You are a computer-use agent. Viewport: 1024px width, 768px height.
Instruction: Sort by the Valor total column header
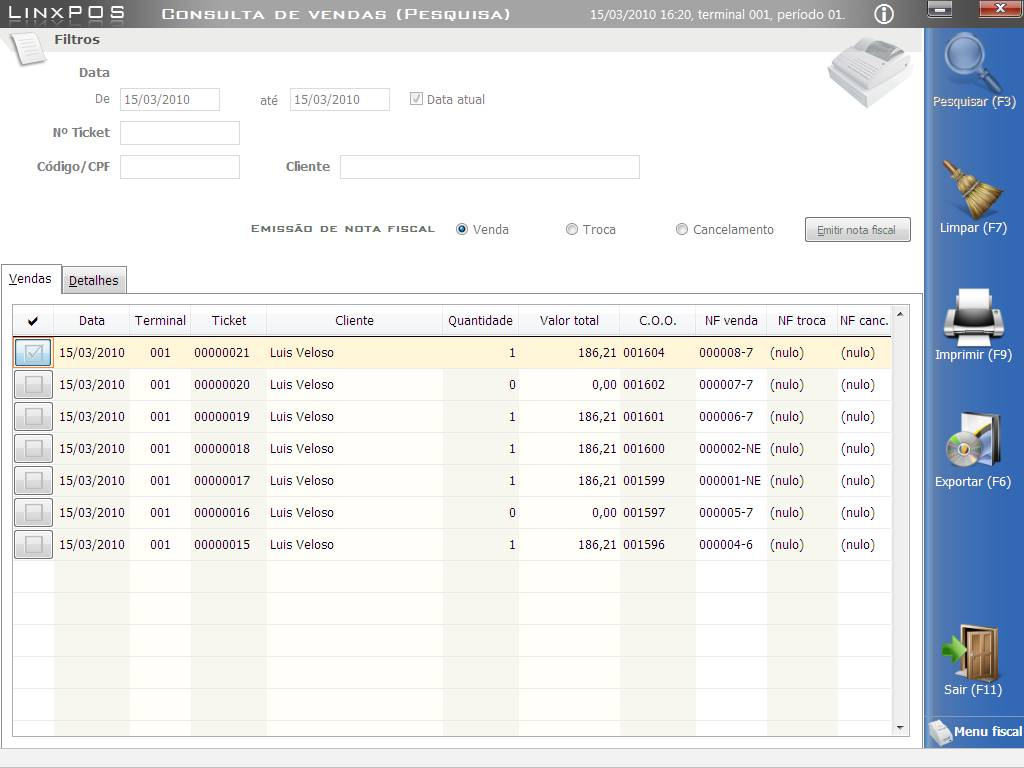coord(569,321)
